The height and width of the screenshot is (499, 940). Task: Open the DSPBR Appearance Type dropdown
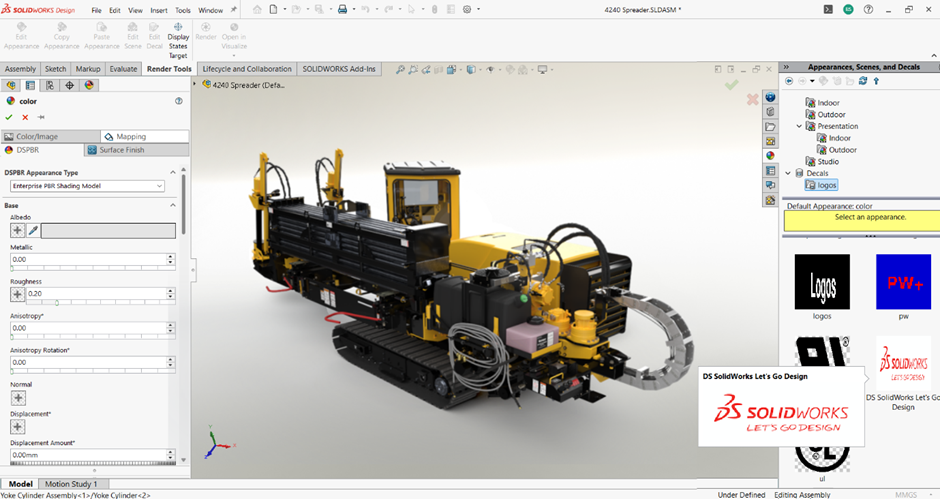[86, 186]
